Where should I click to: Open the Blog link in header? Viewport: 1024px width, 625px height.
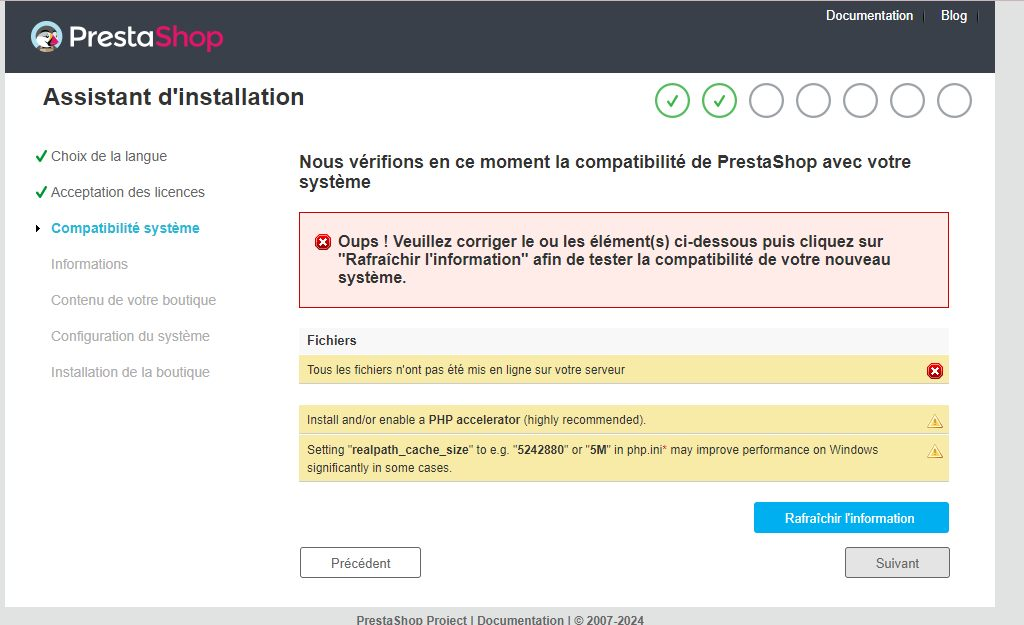[954, 16]
